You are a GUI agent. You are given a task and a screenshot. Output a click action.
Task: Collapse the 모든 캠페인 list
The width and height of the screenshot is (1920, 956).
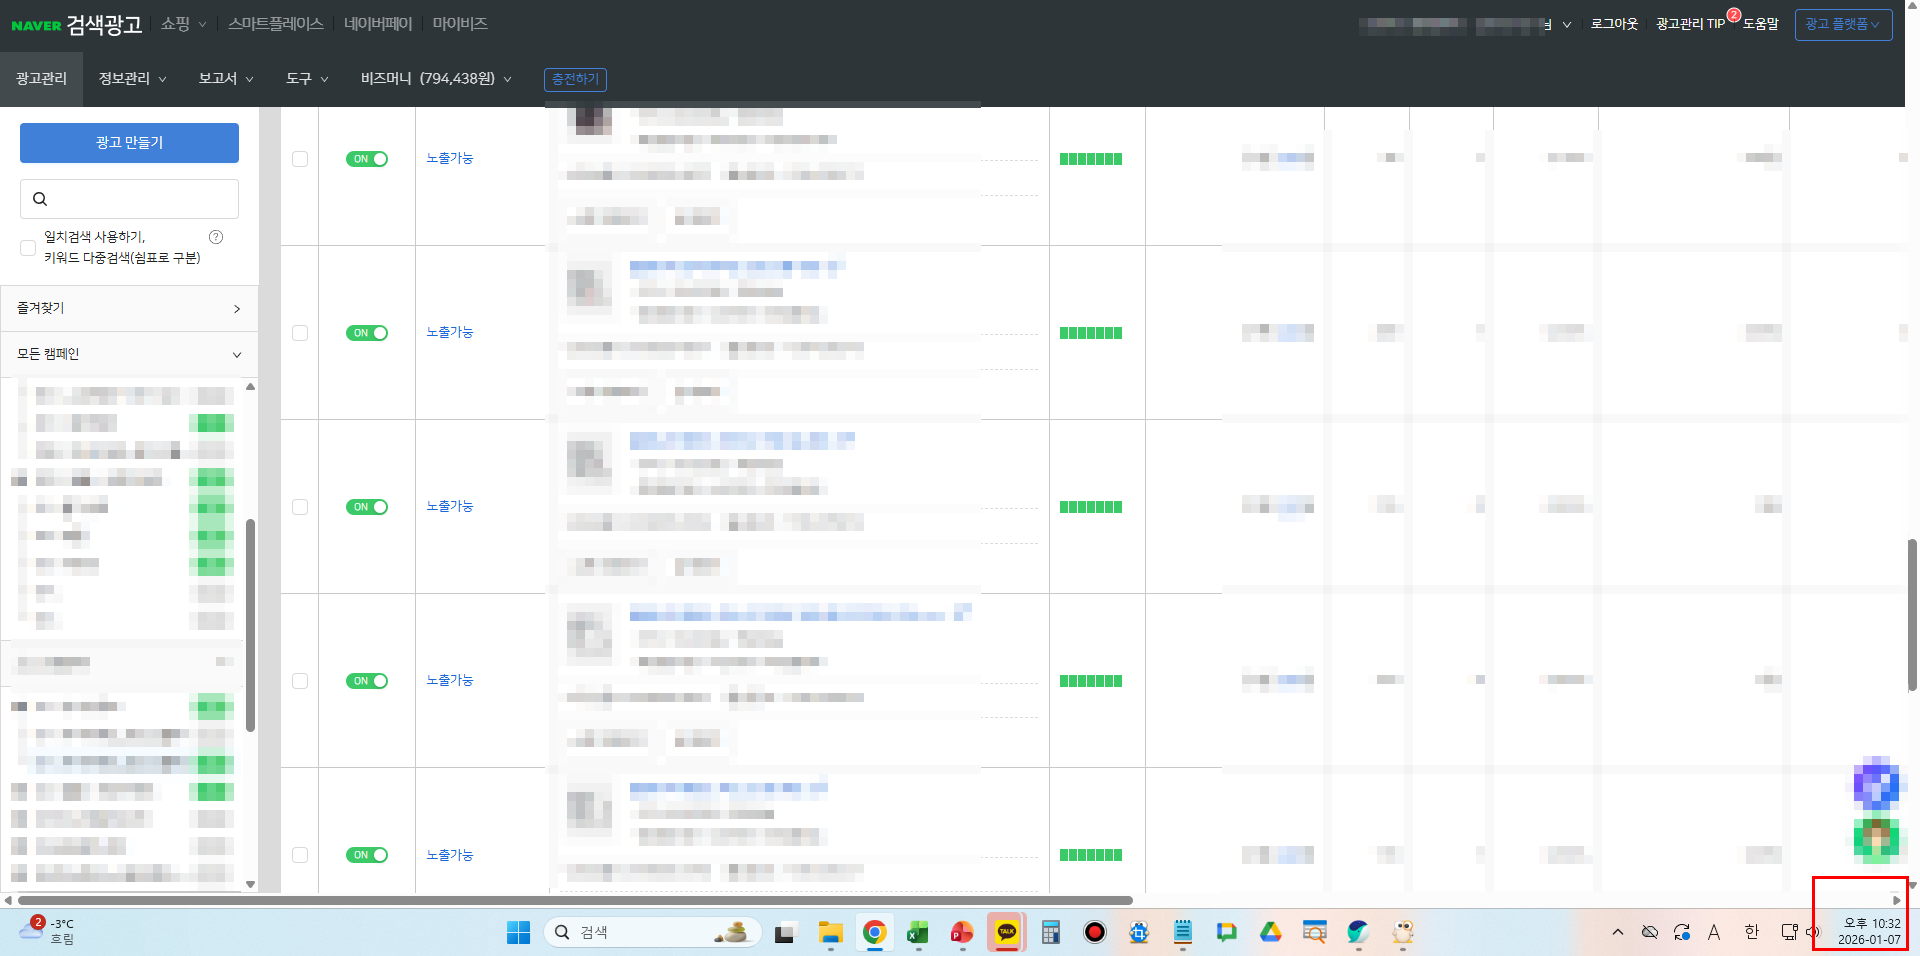[x=129, y=354]
